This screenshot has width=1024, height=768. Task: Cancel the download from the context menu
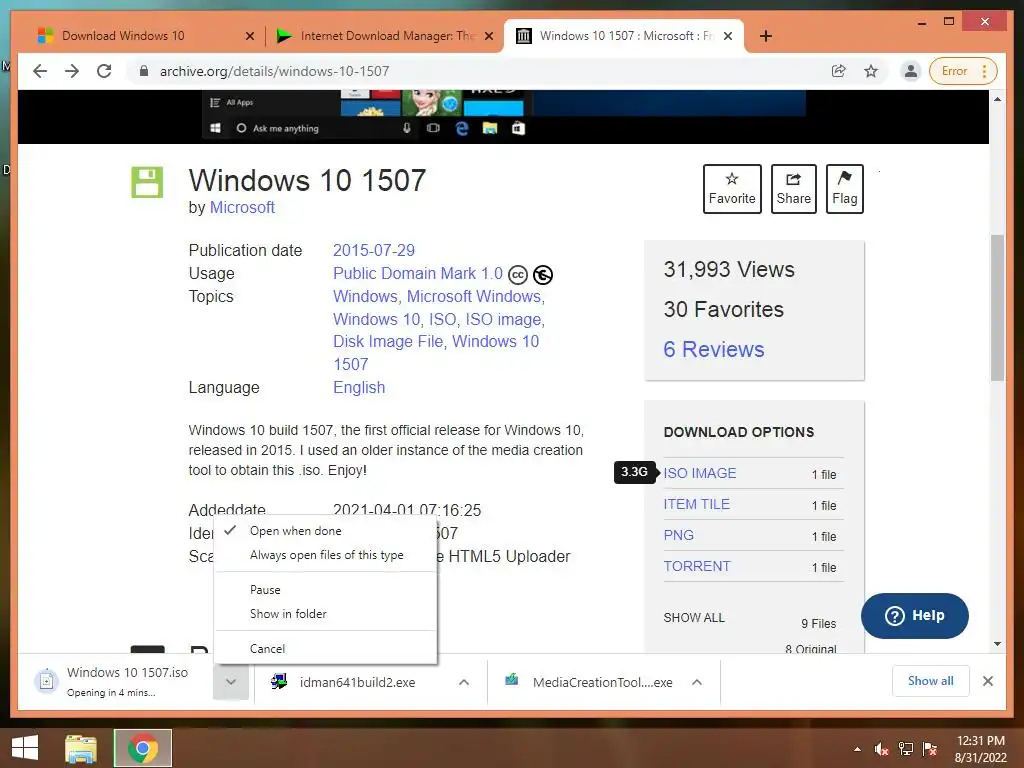pyautogui.click(x=325, y=648)
